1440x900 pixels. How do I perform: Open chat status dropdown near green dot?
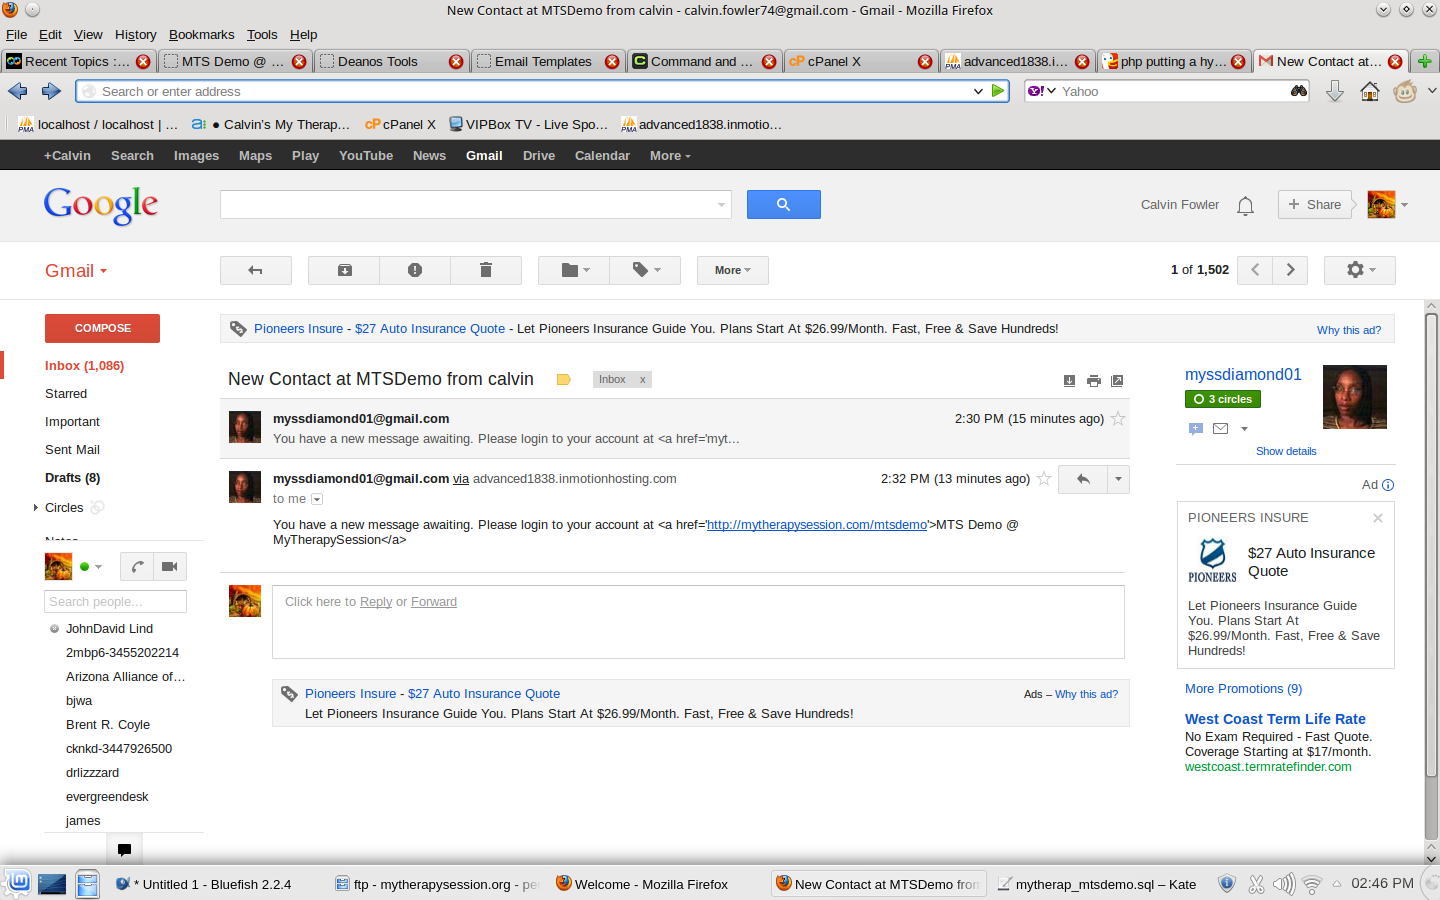(98, 567)
